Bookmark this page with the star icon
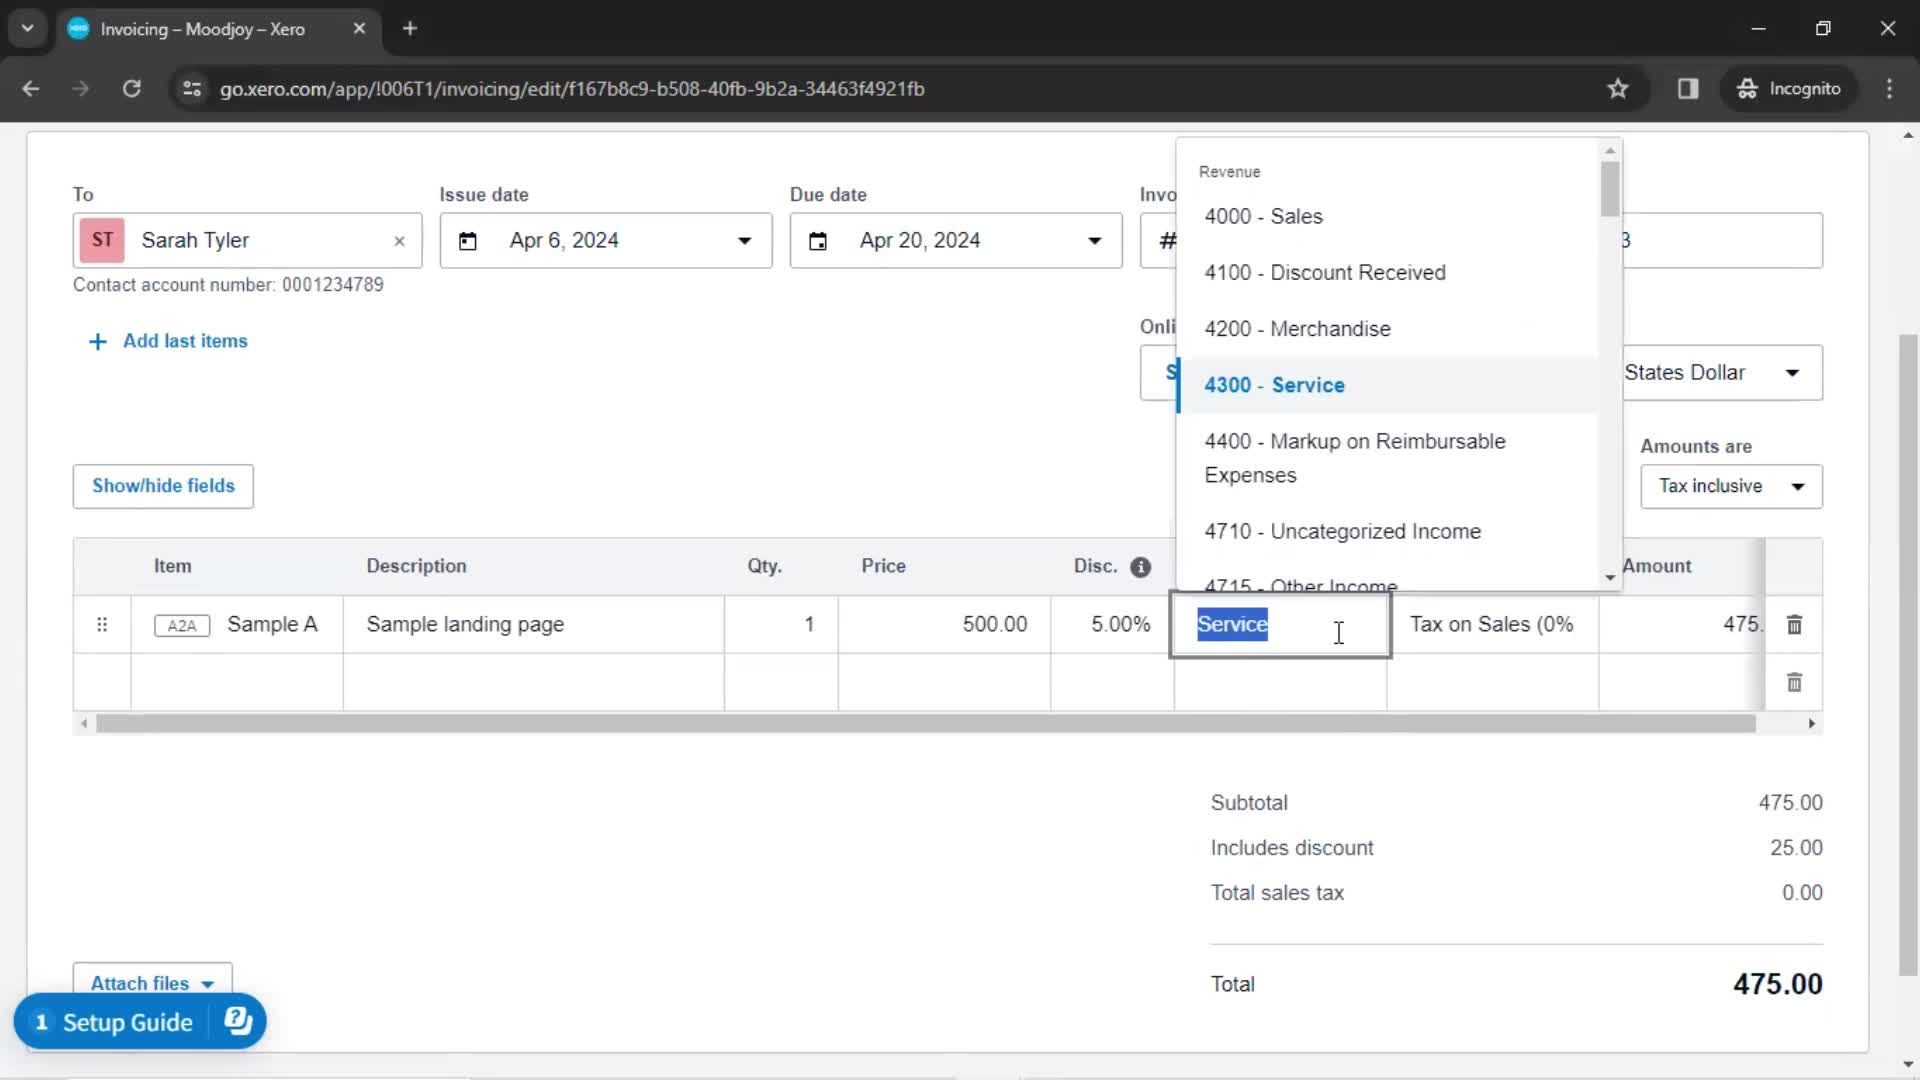This screenshot has width=1920, height=1080. (x=1618, y=89)
